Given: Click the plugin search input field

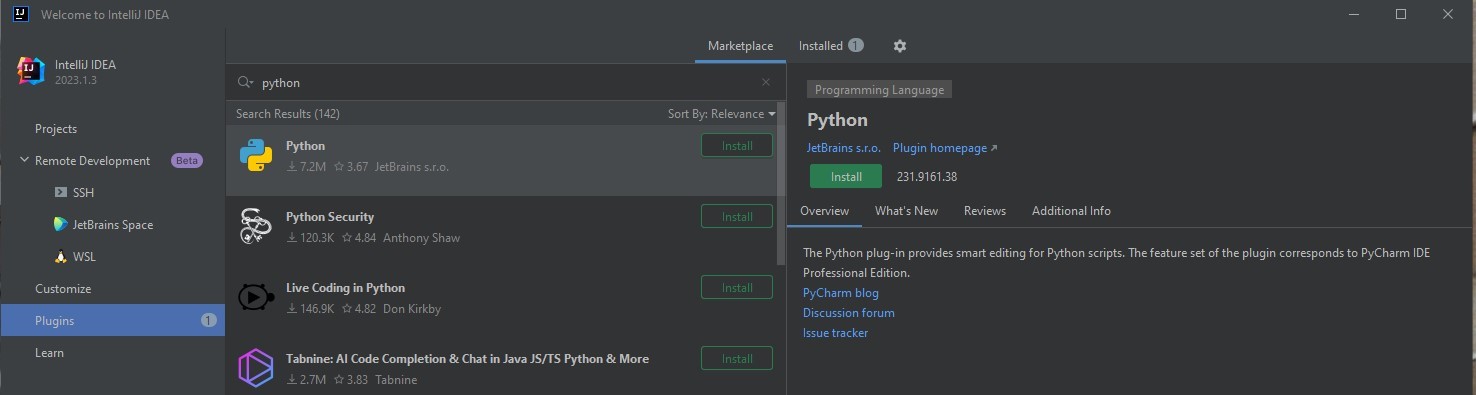Looking at the screenshot, I should pyautogui.click(x=505, y=83).
